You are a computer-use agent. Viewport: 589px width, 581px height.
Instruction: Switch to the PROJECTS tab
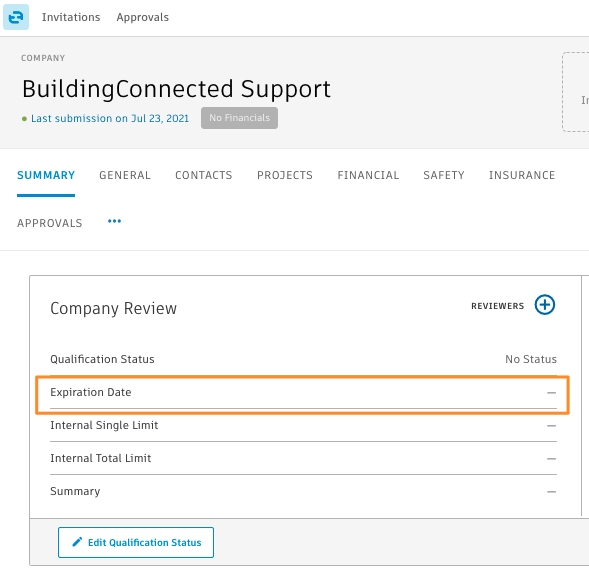(285, 175)
